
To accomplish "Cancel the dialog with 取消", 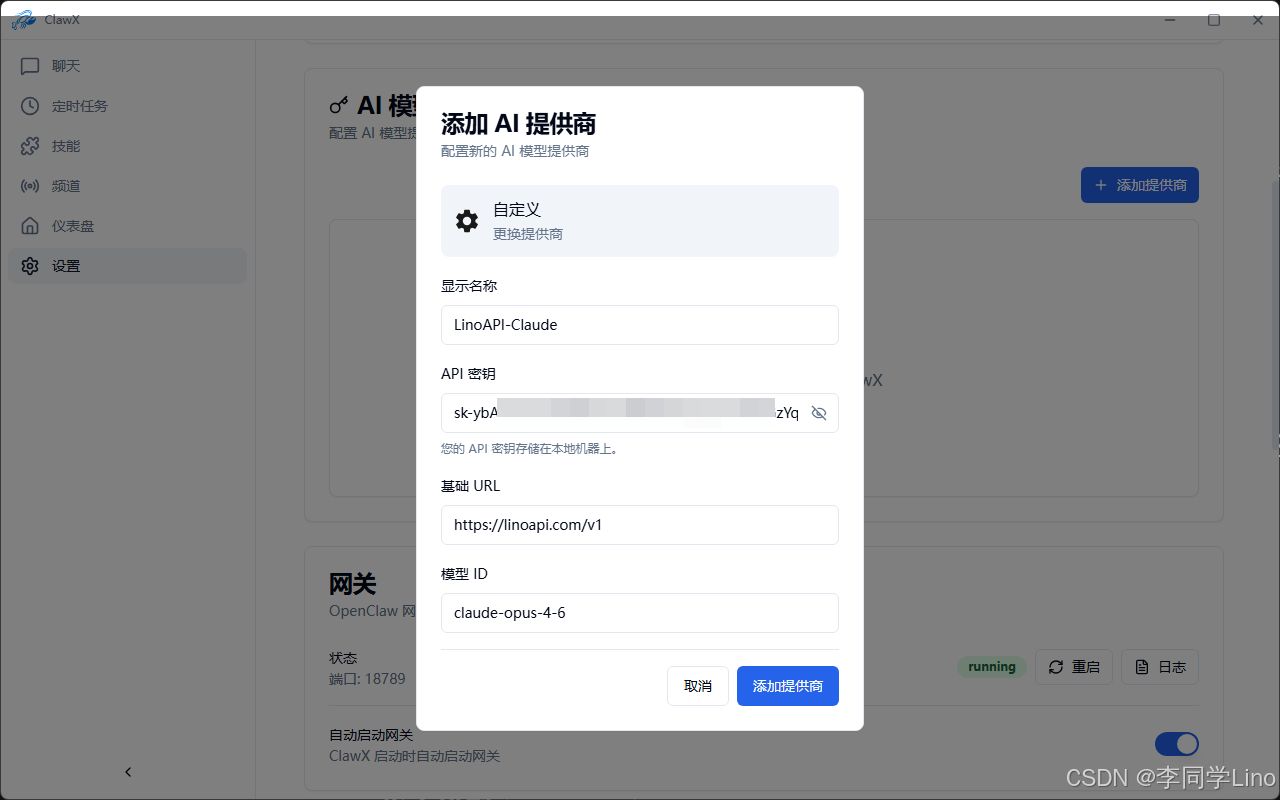I will pos(697,686).
